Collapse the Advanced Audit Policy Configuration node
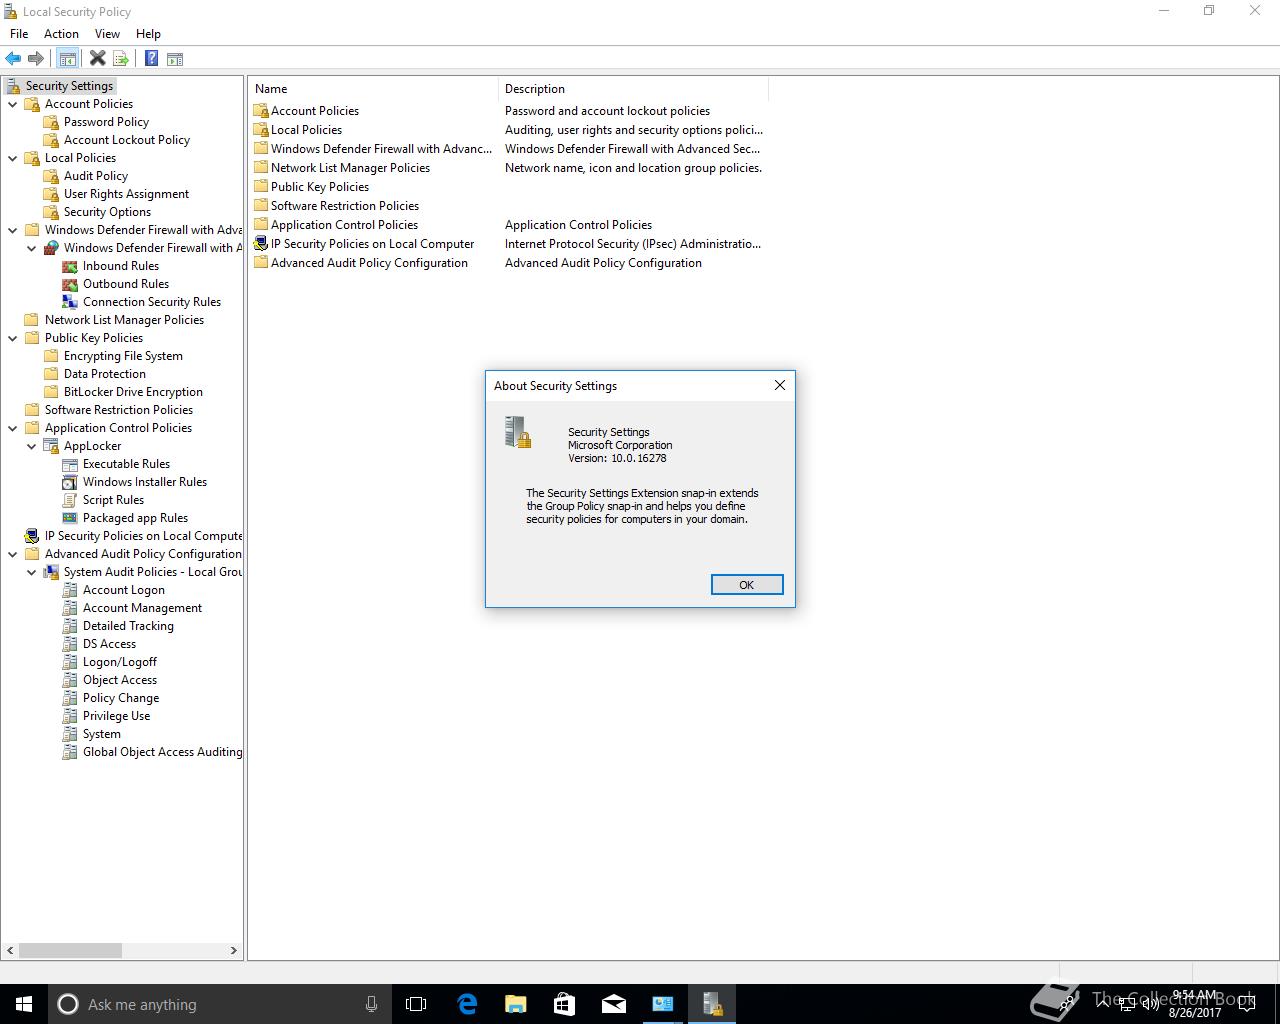 (x=13, y=554)
